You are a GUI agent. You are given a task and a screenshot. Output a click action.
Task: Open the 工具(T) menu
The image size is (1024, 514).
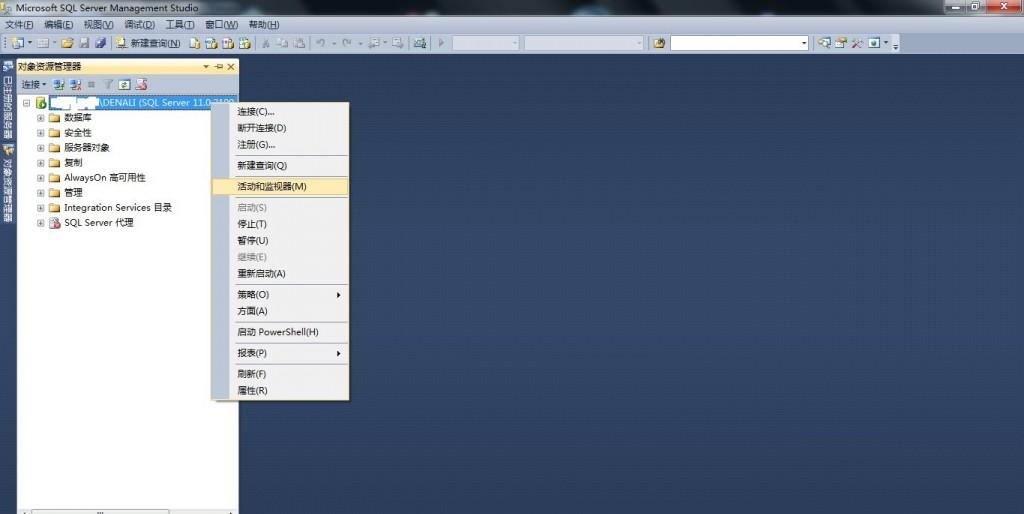click(x=180, y=25)
